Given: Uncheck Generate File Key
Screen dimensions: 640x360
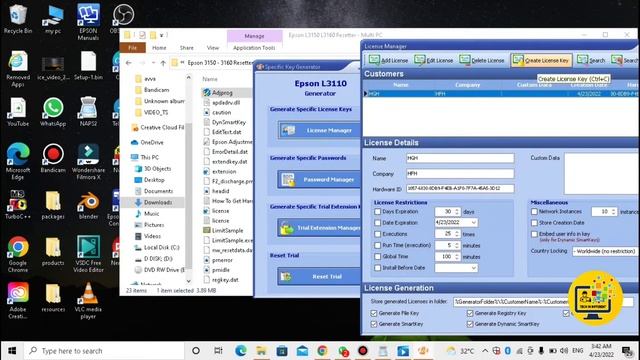Looking at the screenshot, I should click(373, 313).
